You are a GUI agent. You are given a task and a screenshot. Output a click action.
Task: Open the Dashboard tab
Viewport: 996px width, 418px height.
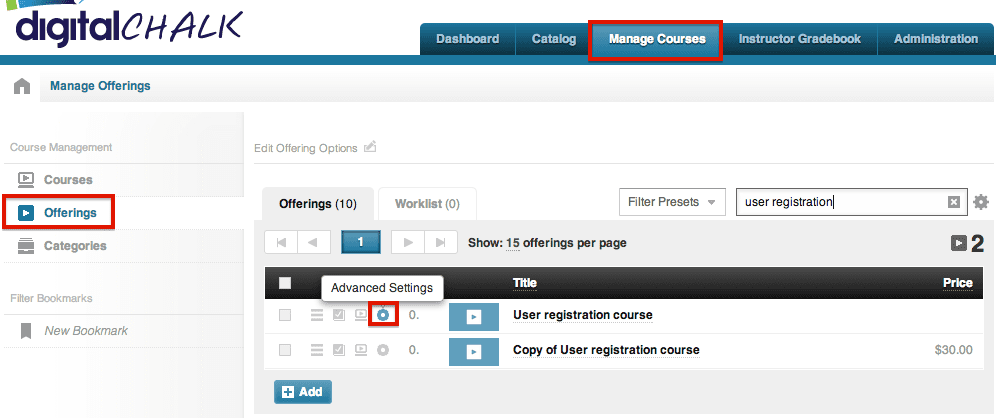point(468,39)
